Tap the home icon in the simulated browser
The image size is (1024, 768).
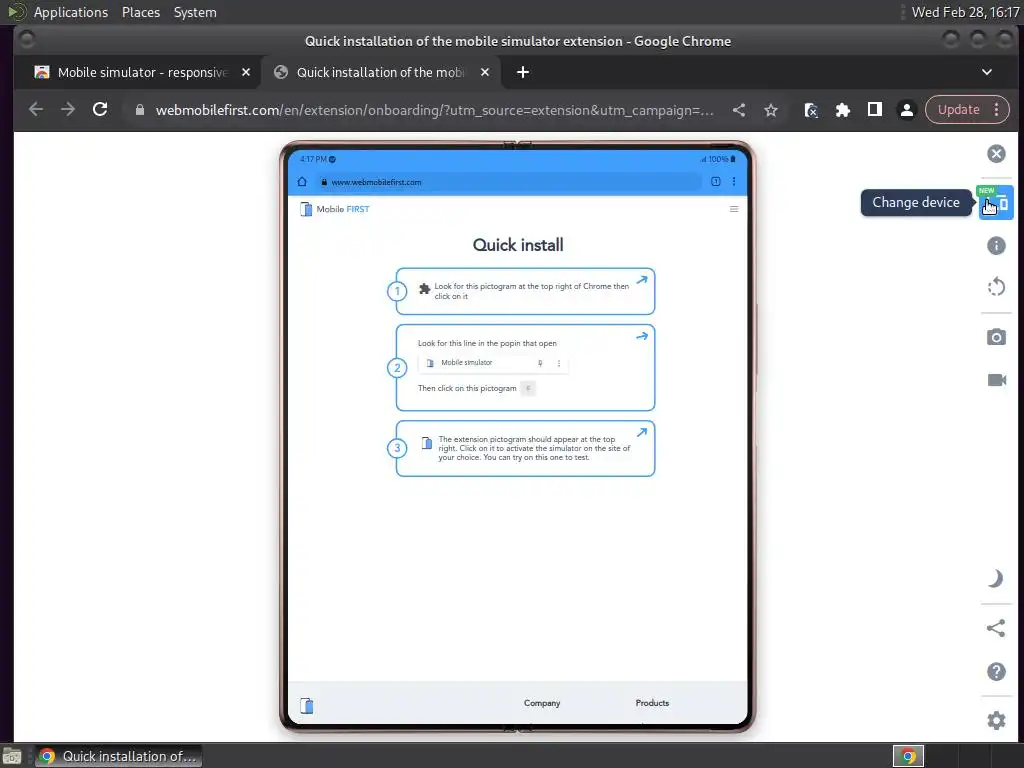pyautogui.click(x=302, y=182)
